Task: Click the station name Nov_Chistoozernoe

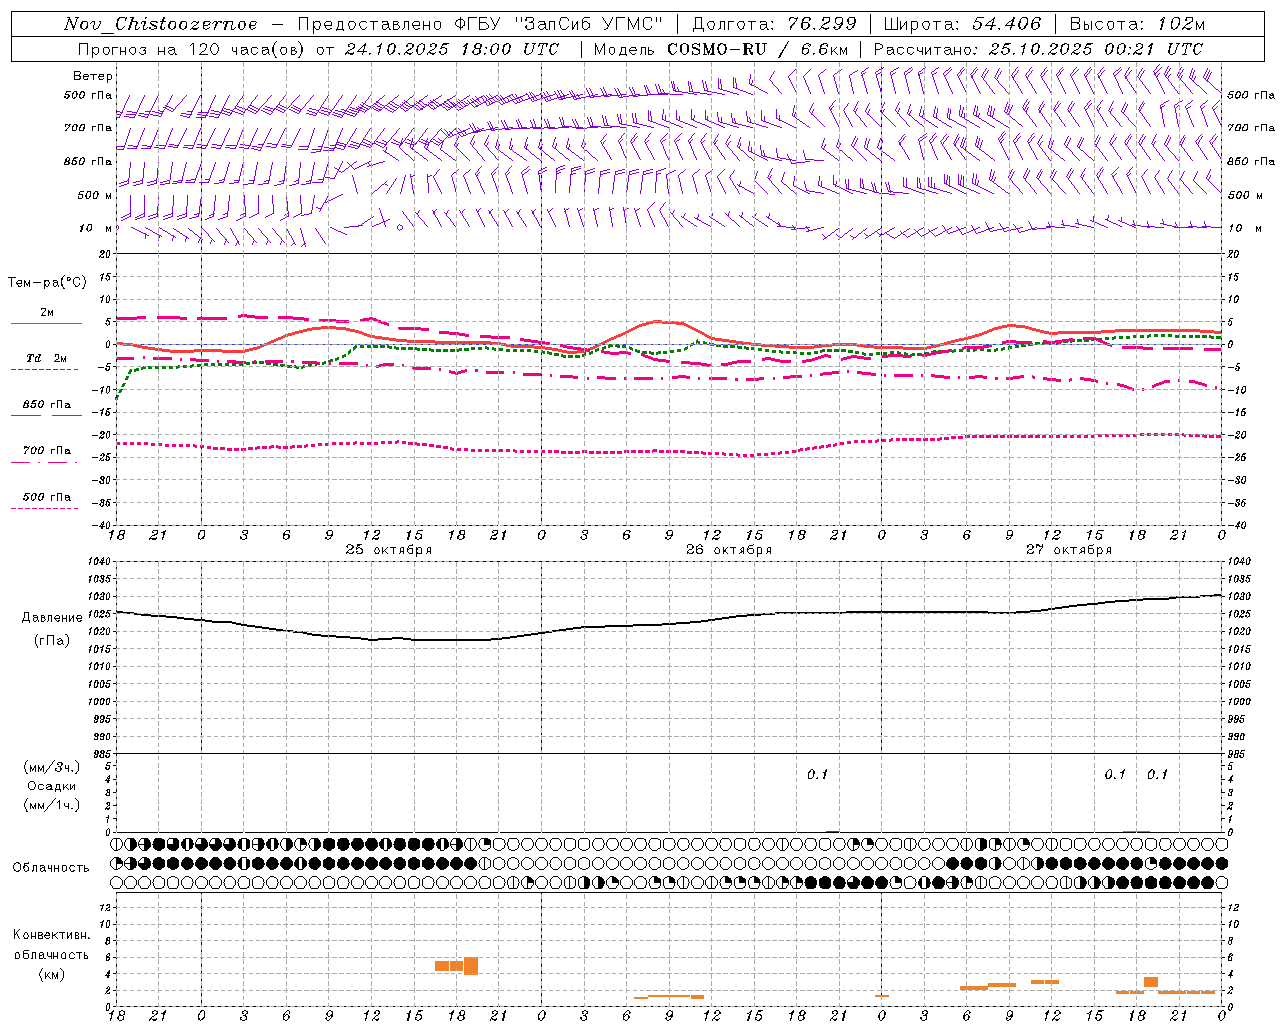Action: pyautogui.click(x=160, y=24)
